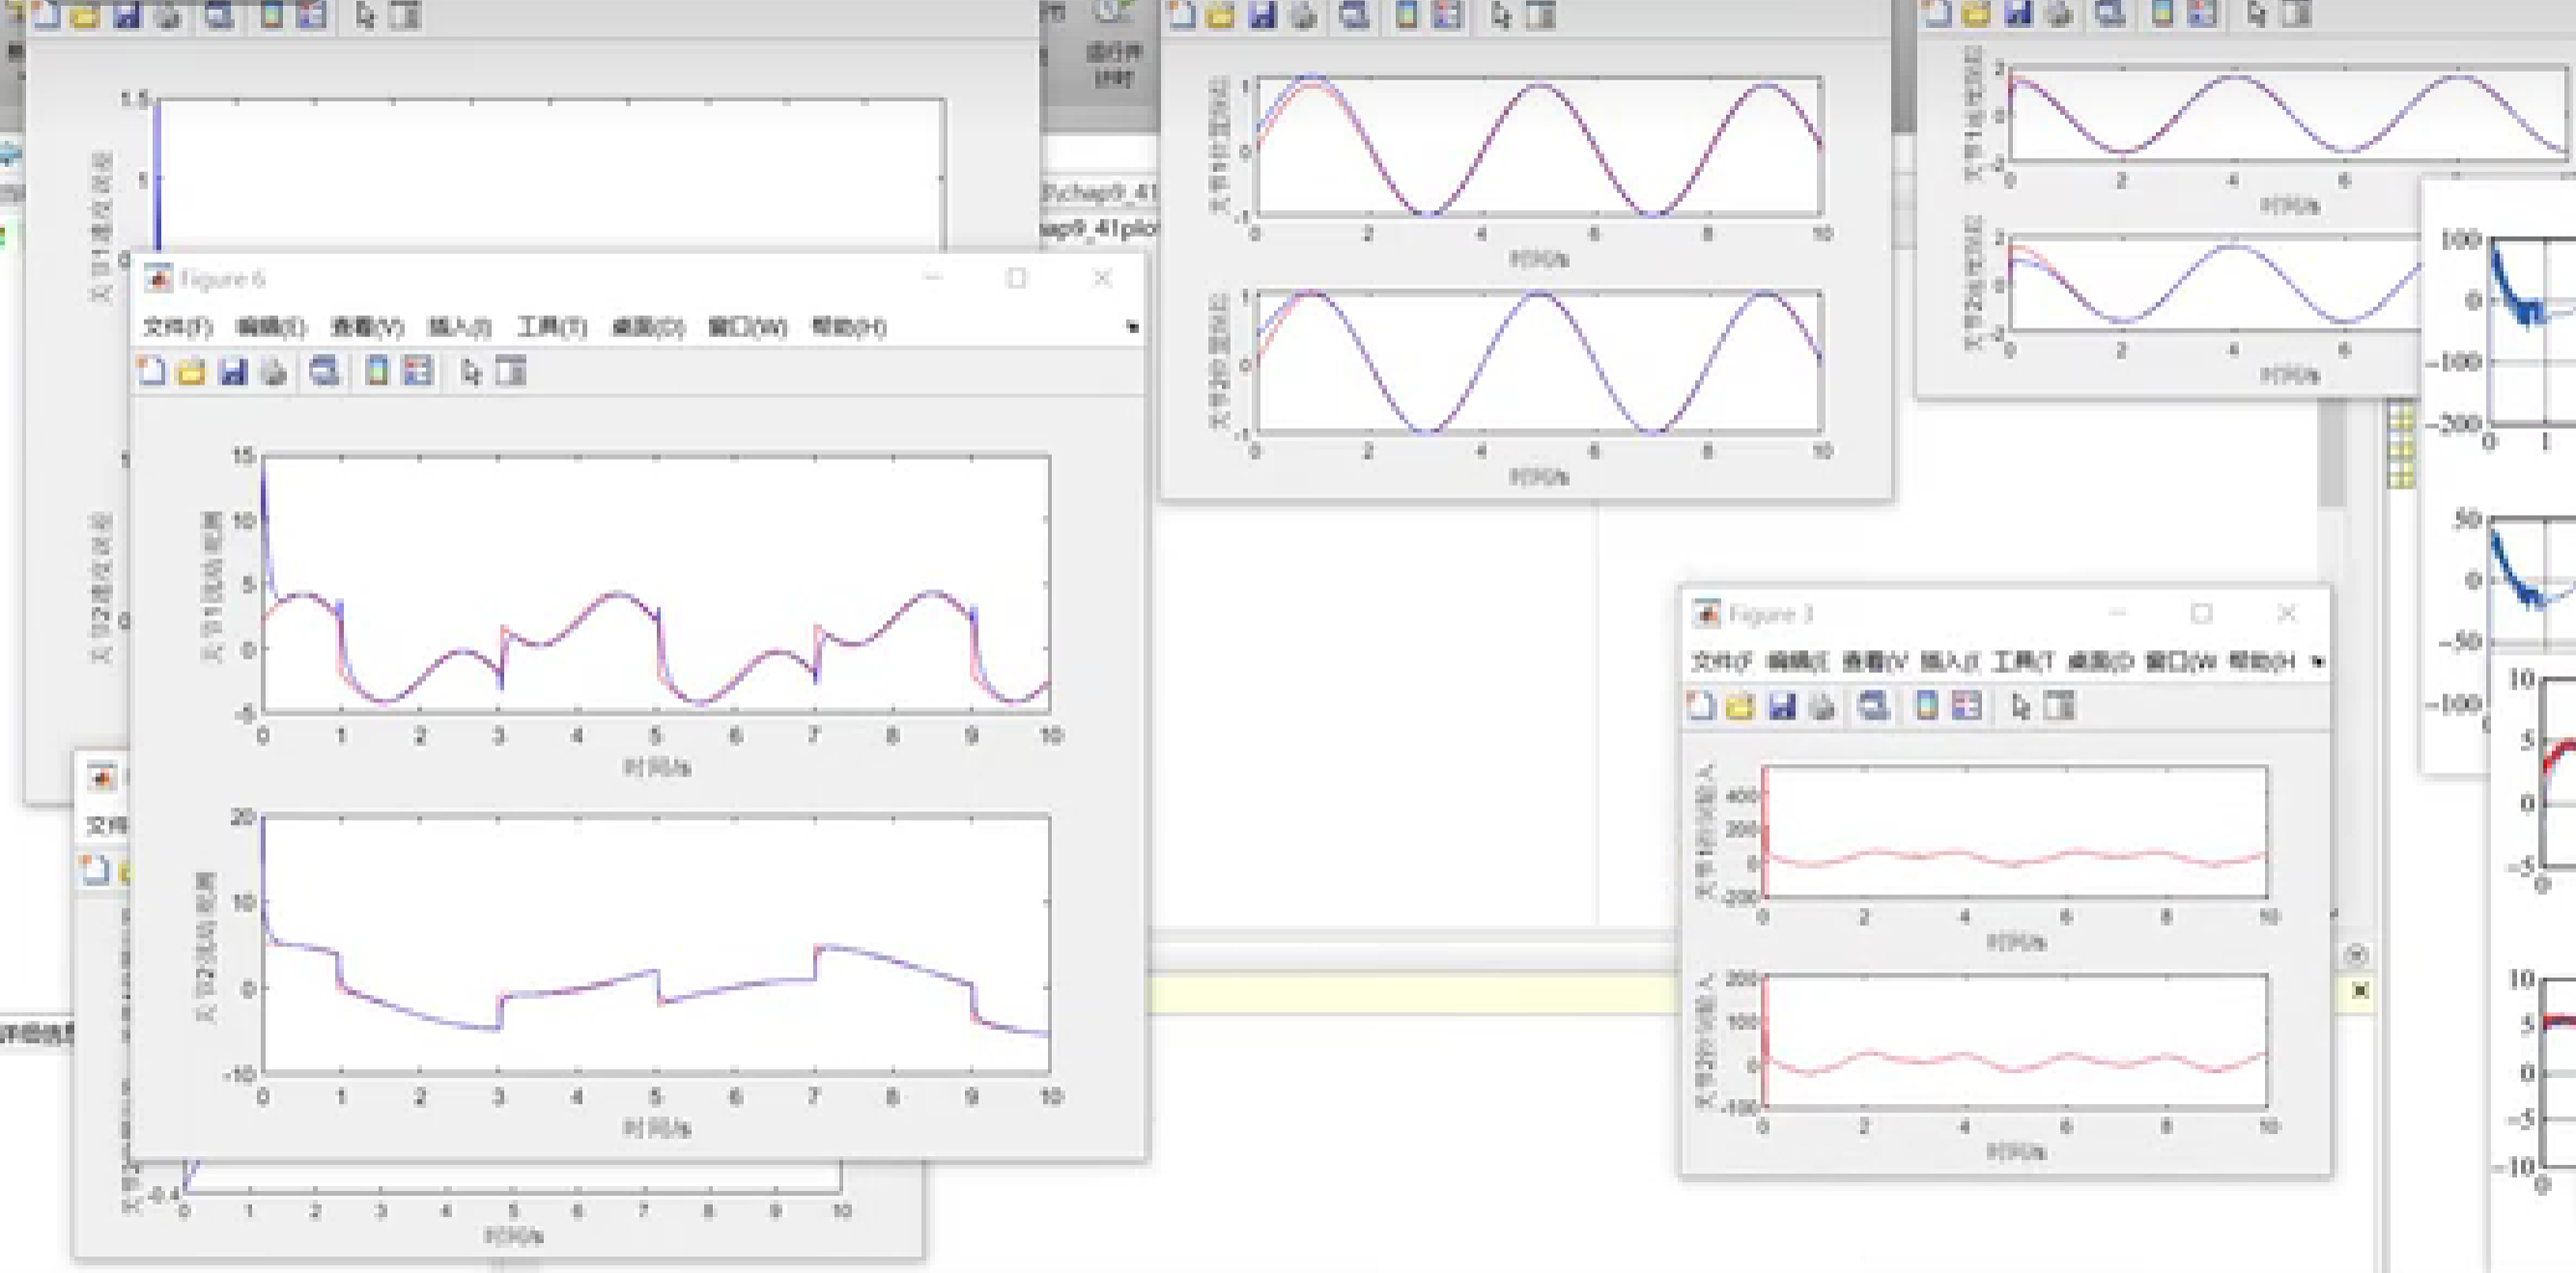This screenshot has width=2576, height=1273.
Task: Toggle Insert Legend in Figure 6 toolbar
Action: [417, 372]
